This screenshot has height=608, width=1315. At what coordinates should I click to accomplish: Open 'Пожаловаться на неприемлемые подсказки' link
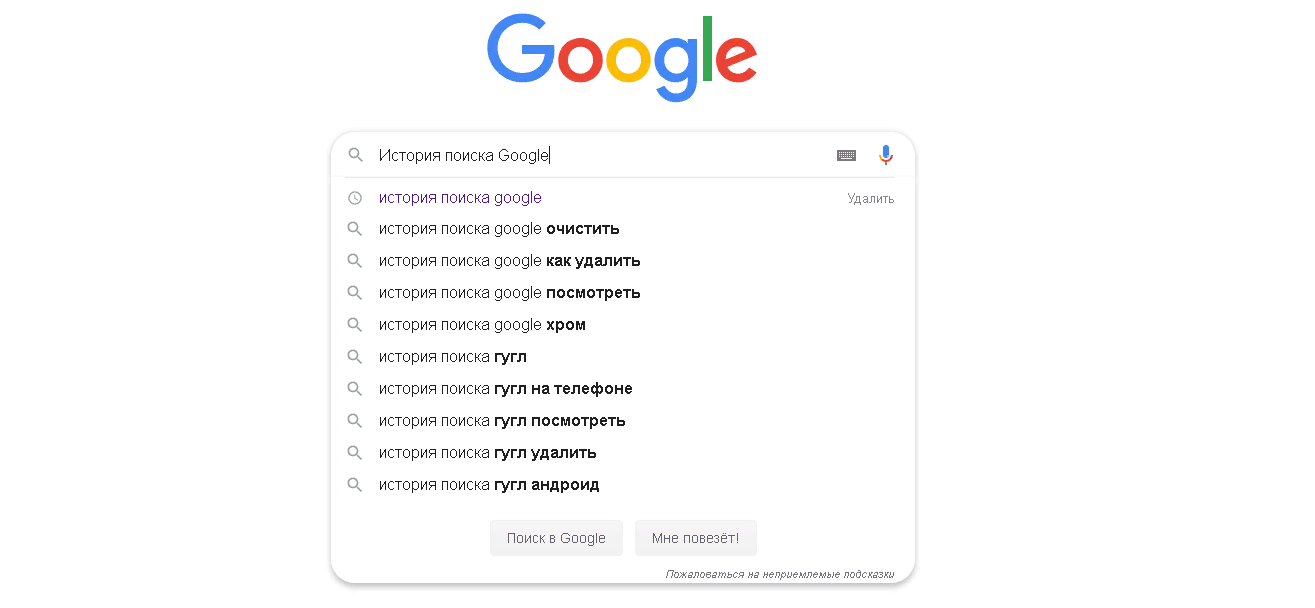tap(779, 574)
